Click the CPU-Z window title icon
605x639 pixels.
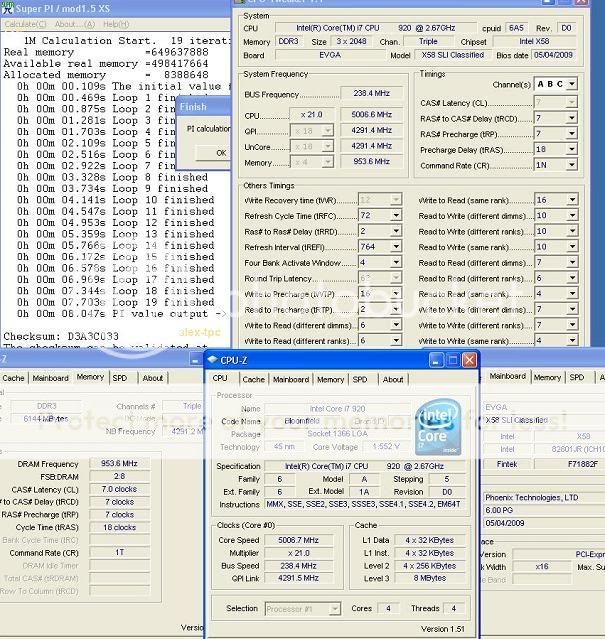click(x=213, y=360)
